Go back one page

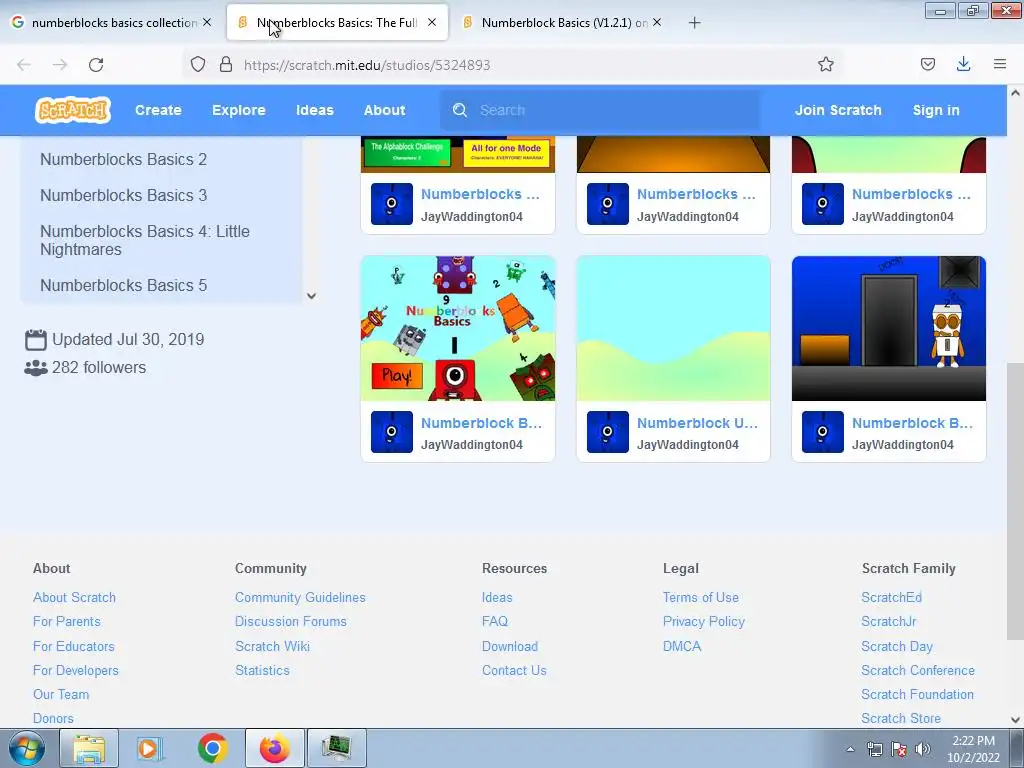pos(24,65)
